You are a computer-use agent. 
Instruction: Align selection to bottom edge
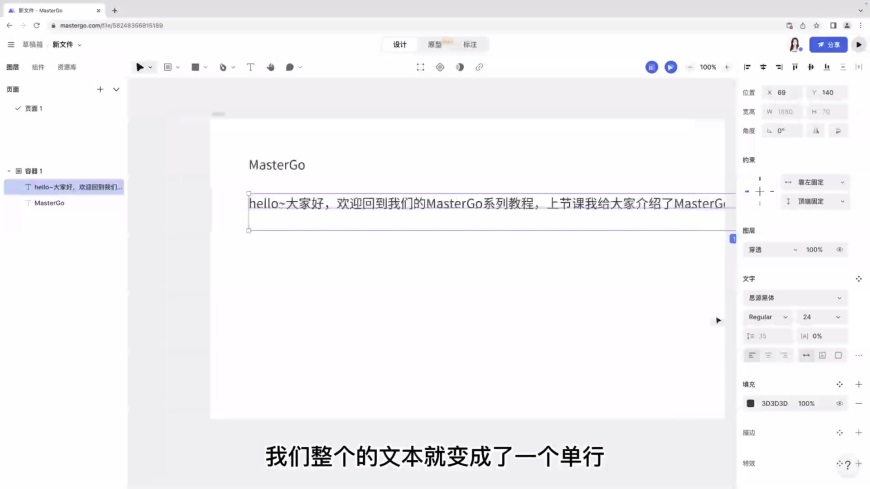tap(827, 67)
